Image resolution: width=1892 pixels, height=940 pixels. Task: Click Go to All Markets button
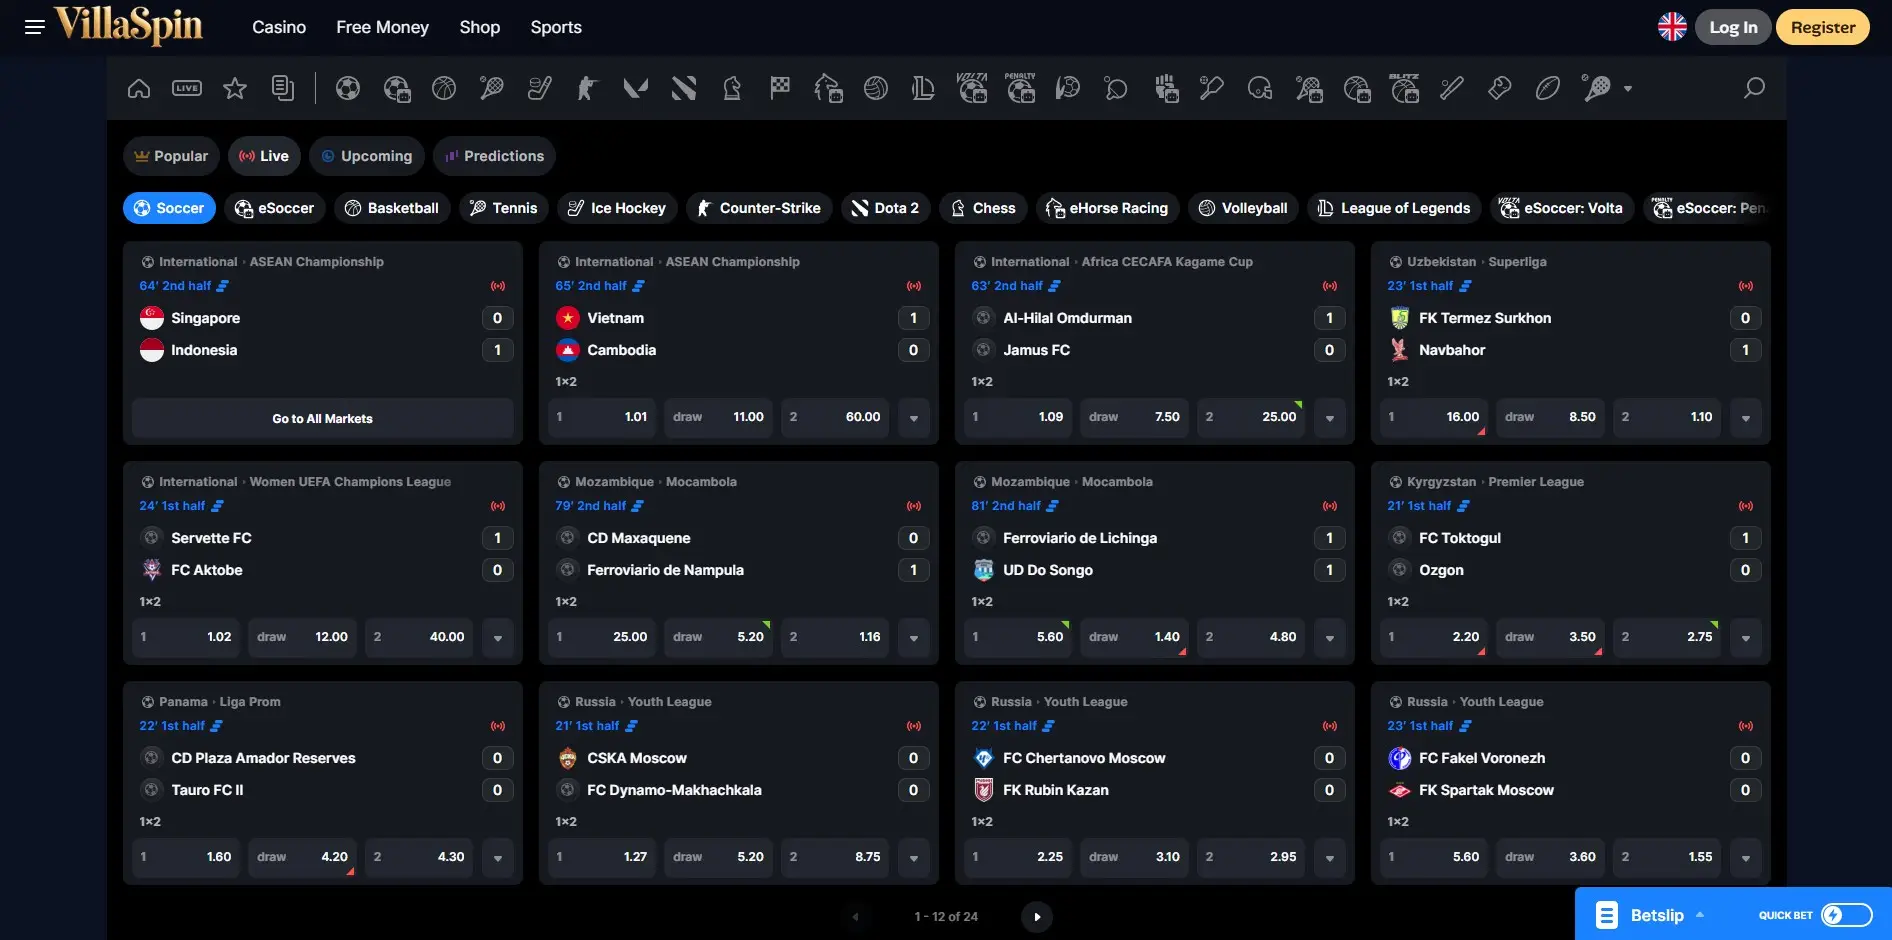click(x=323, y=418)
